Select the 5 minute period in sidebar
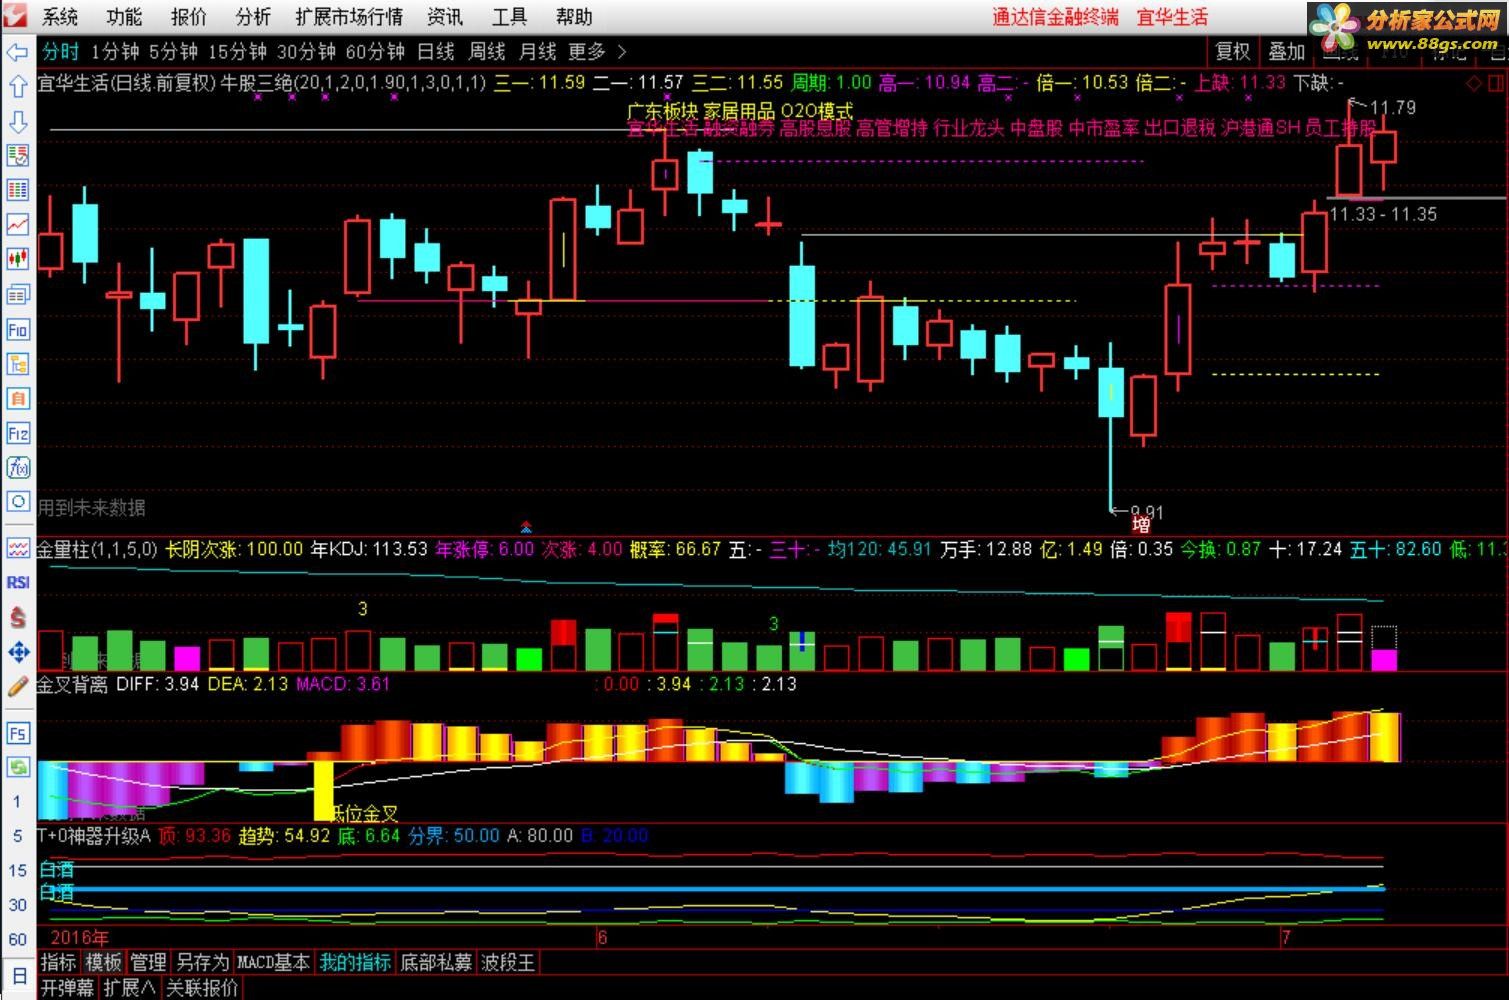Image resolution: width=1509 pixels, height=1000 pixels. (x=17, y=836)
